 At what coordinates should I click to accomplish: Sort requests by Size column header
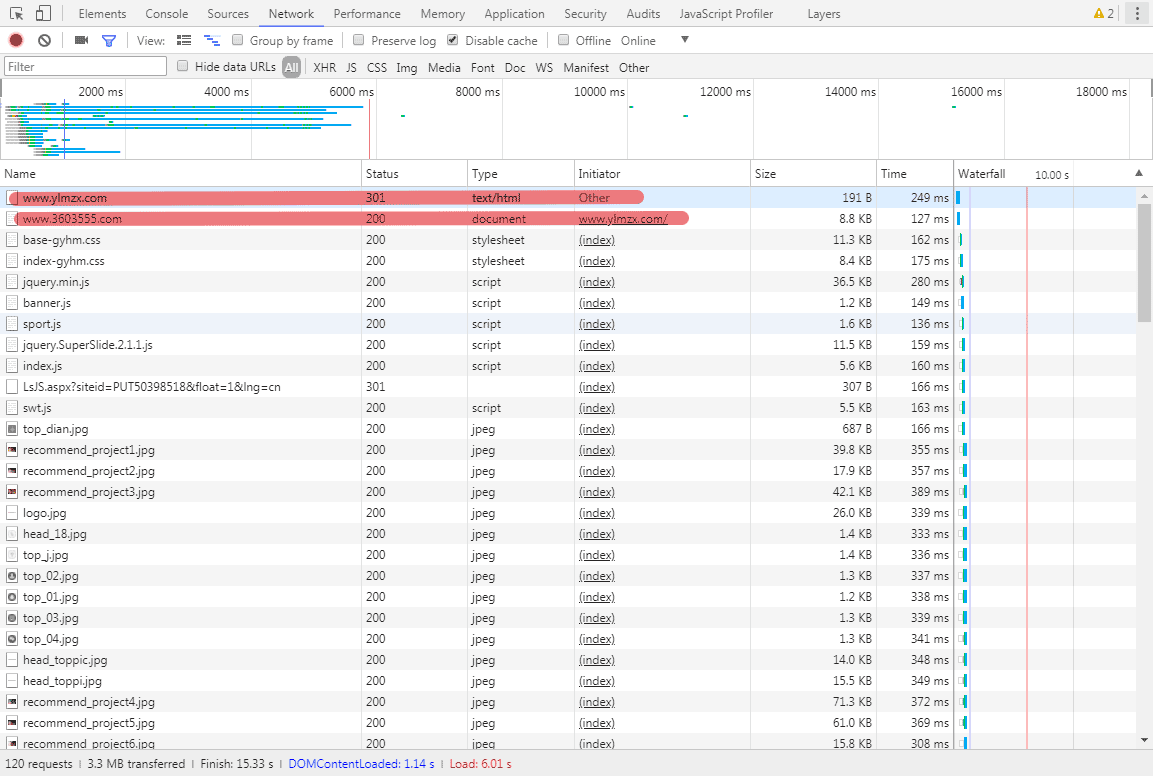(x=765, y=174)
